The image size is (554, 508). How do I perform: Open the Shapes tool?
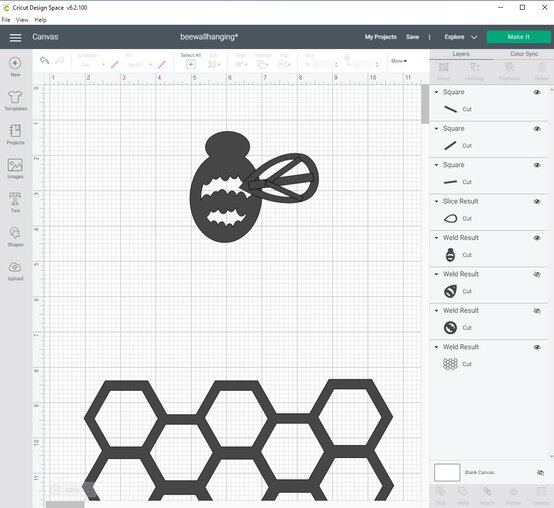pyautogui.click(x=15, y=233)
